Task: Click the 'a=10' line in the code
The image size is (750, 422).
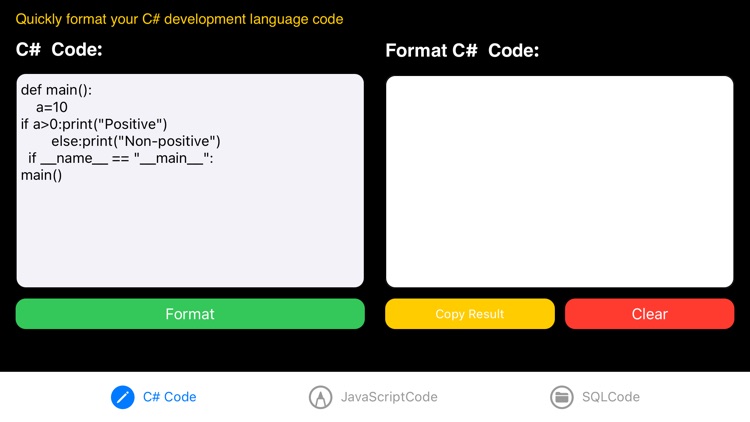Action: tap(52, 107)
